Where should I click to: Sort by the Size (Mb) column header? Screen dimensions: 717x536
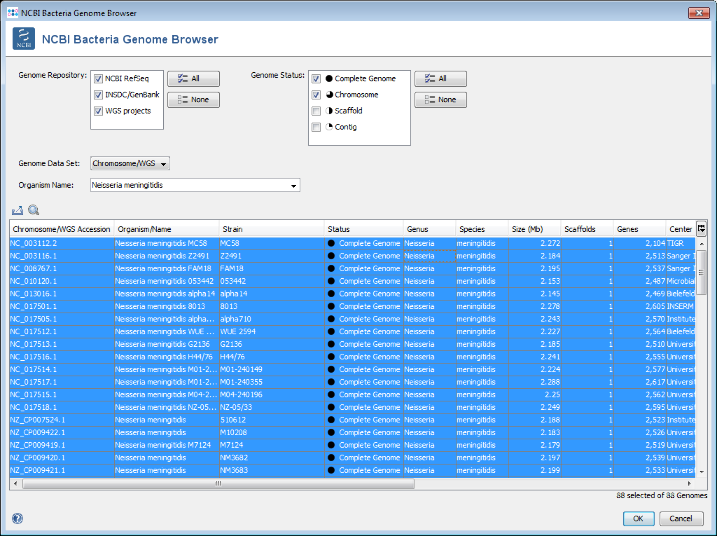click(534, 229)
